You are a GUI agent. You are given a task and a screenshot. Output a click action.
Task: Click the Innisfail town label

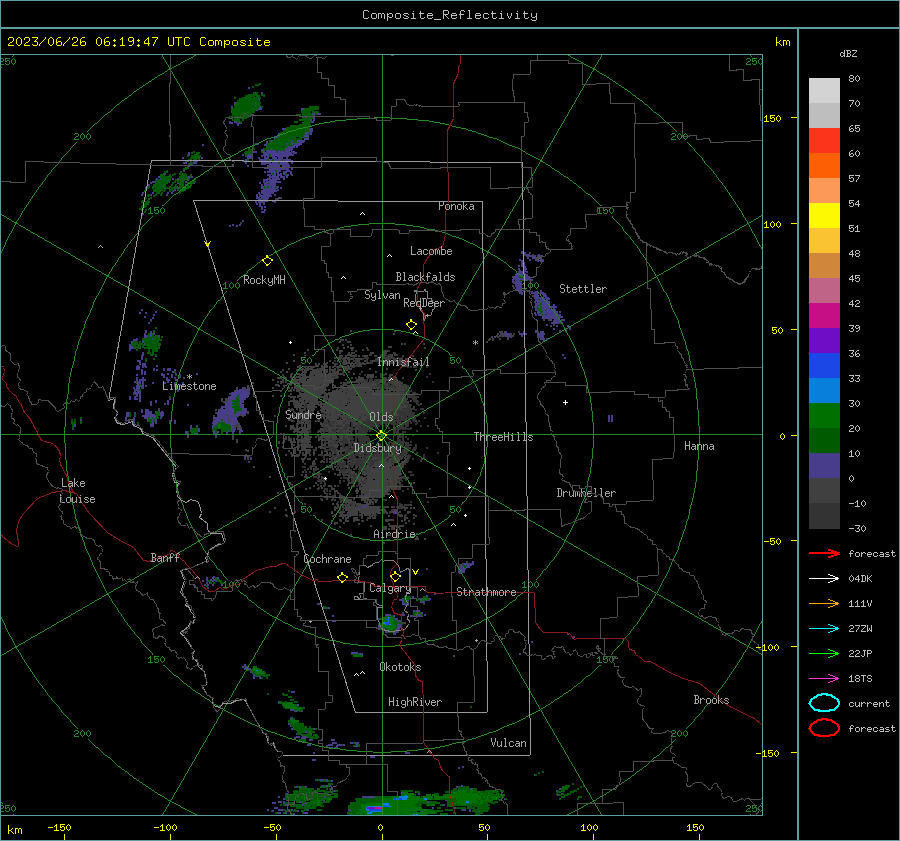coord(403,362)
